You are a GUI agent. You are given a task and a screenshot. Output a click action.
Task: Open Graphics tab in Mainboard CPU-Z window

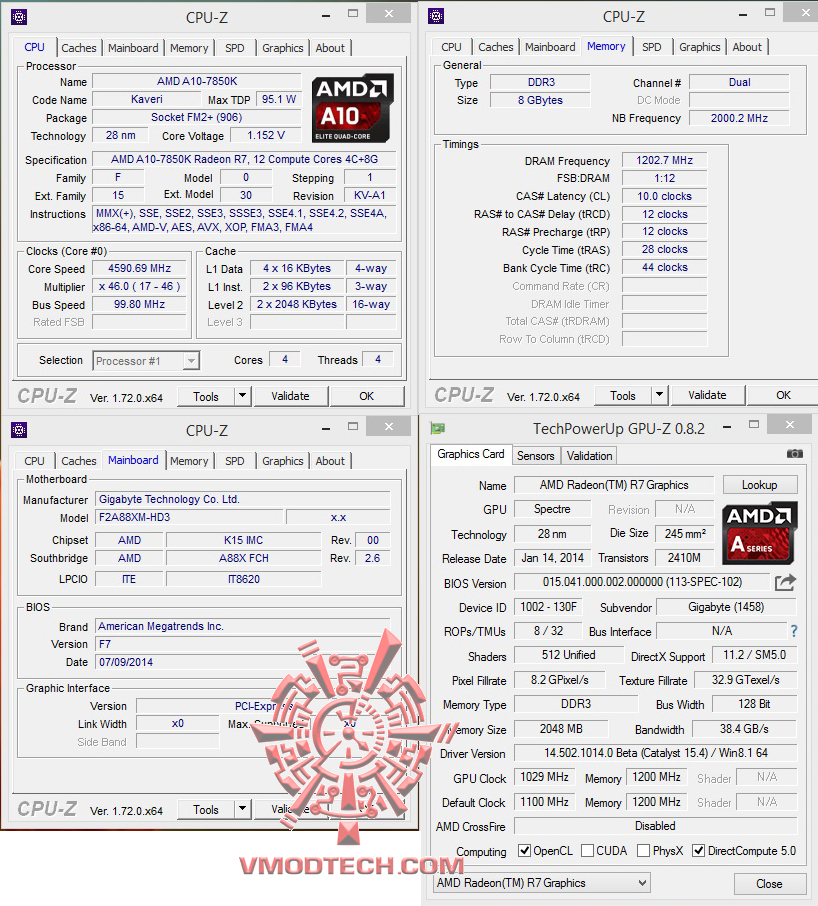(282, 461)
